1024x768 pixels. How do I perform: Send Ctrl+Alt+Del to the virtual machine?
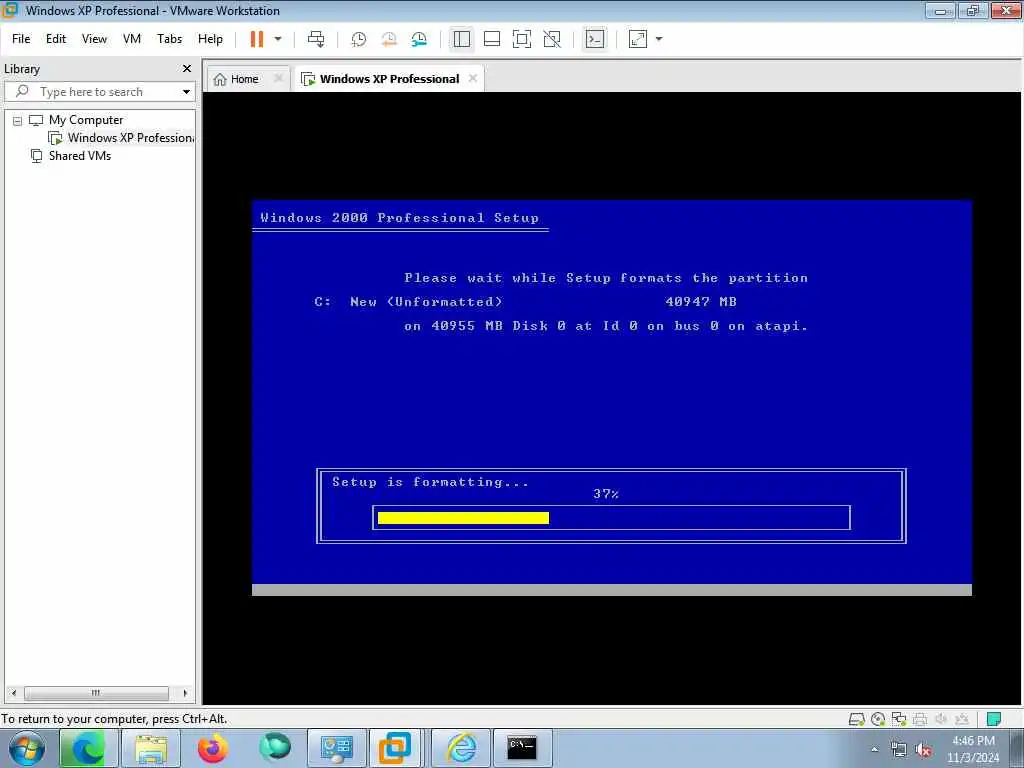tap(316, 39)
